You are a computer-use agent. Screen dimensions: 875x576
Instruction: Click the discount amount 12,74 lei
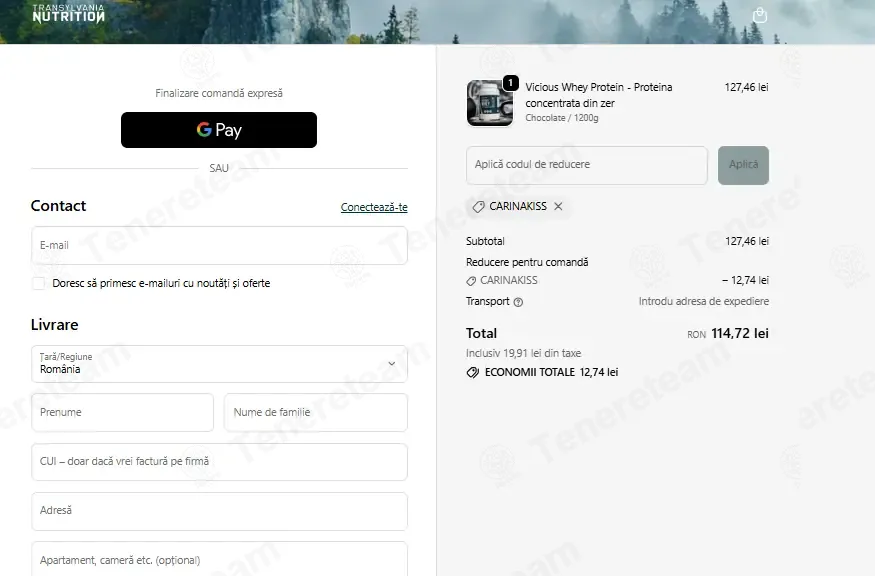point(746,280)
